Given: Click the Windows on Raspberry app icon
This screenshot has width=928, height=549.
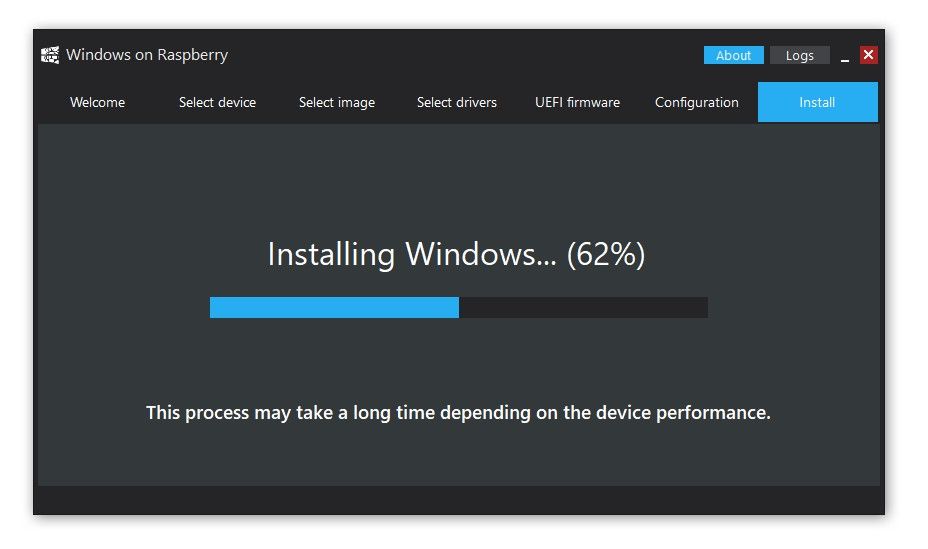Looking at the screenshot, I should pyautogui.click(x=50, y=55).
